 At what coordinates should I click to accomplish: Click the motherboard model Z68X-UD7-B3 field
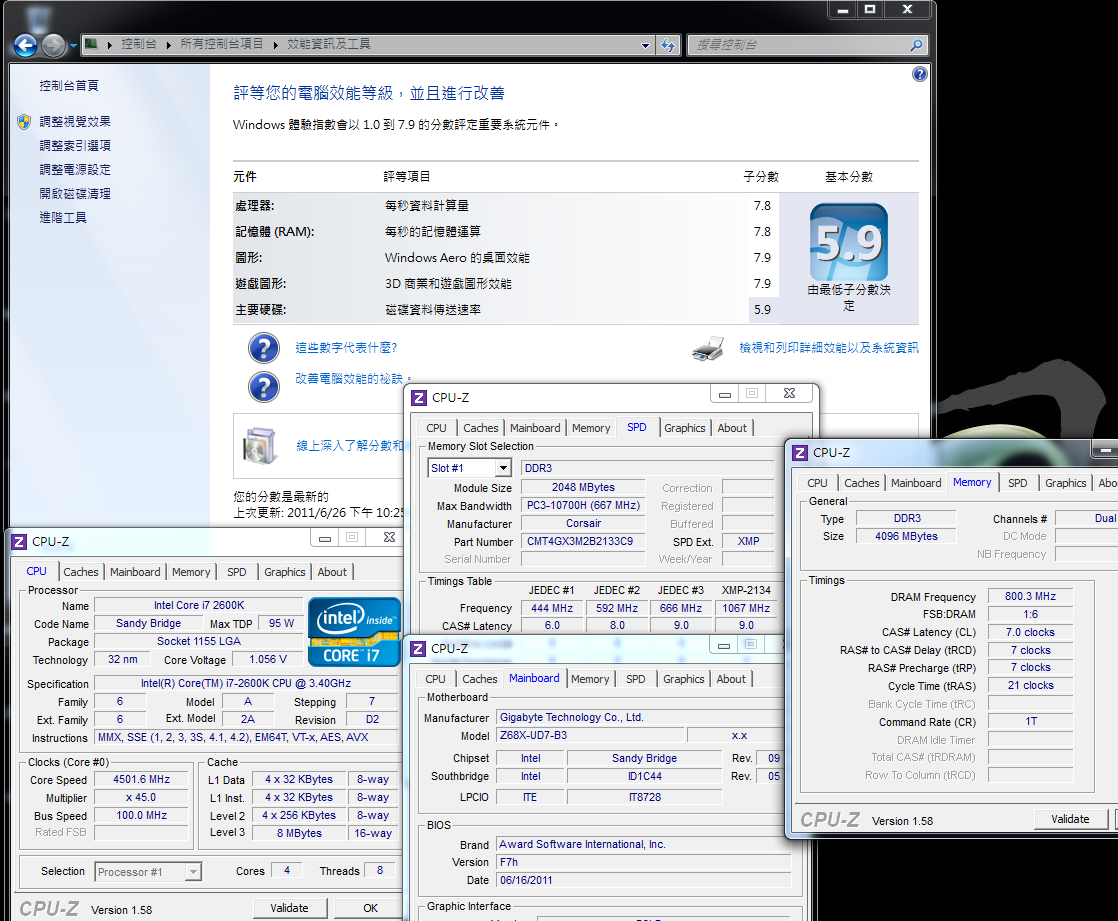click(590, 735)
